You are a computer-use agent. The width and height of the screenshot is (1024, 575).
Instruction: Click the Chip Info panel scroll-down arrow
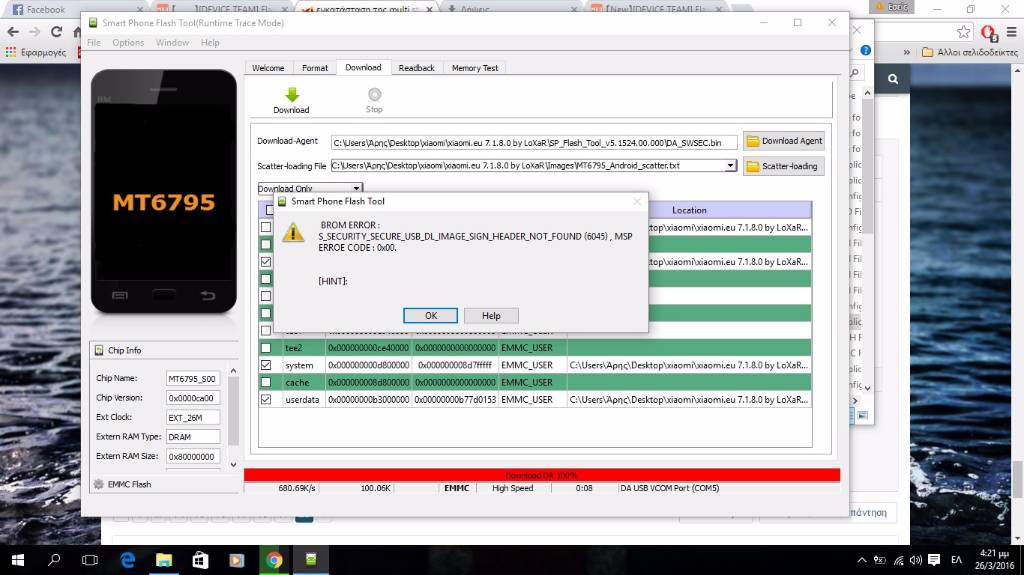[x=233, y=465]
